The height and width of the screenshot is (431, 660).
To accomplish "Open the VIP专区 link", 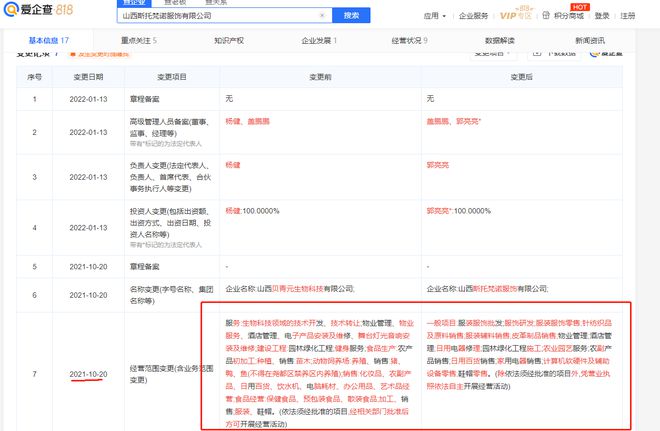I will (516, 16).
